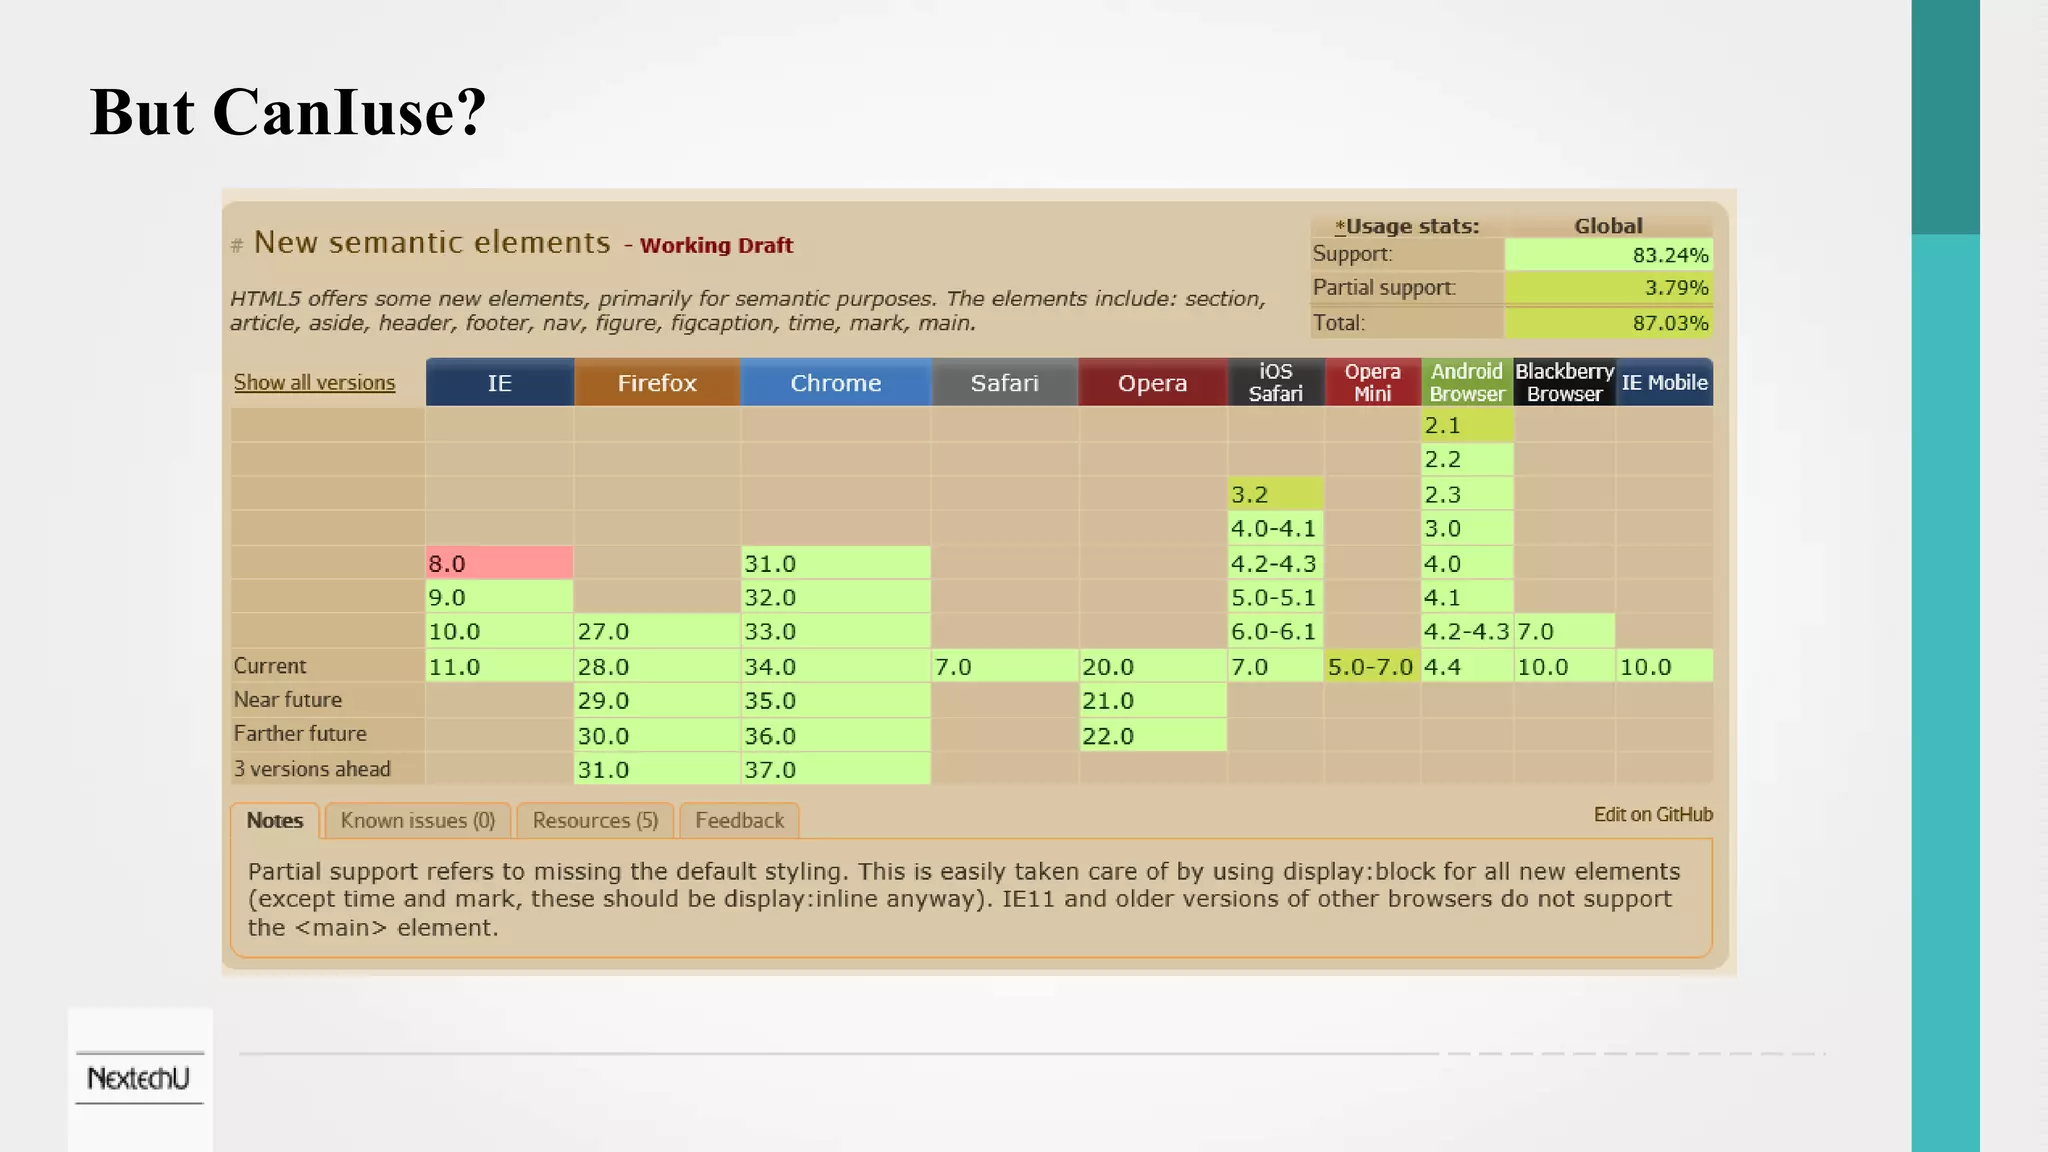Open the Resources (5) tab
Viewport: 2048px width, 1152px height.
(595, 821)
